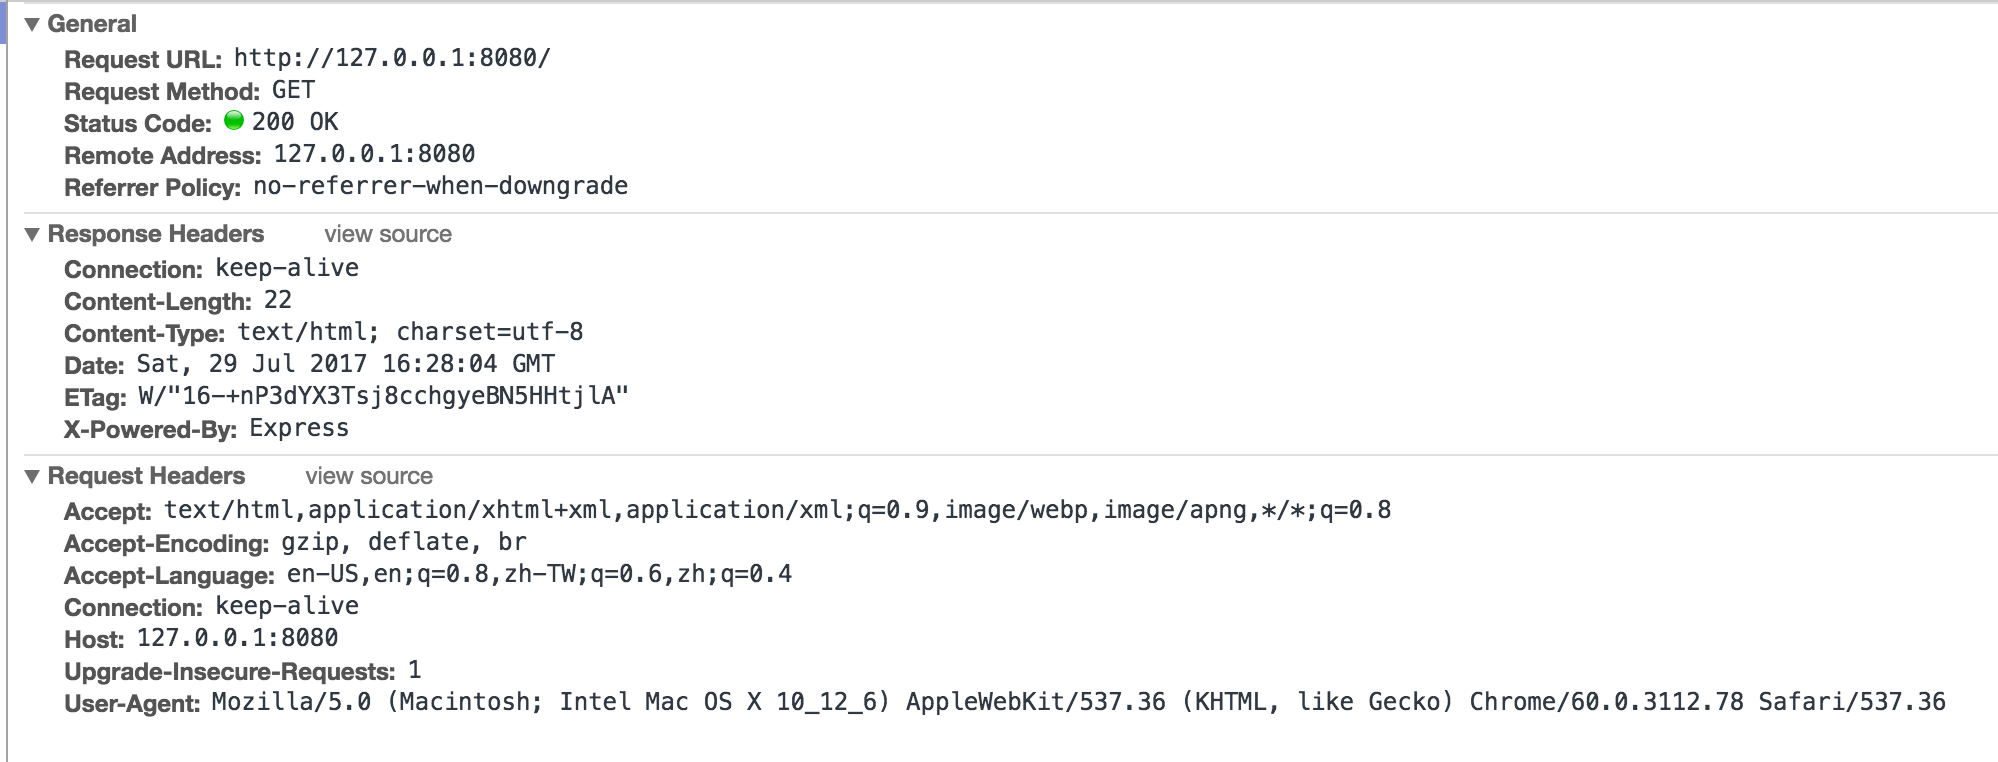Click the Request Method GET value
The height and width of the screenshot is (762, 1998).
(x=293, y=90)
